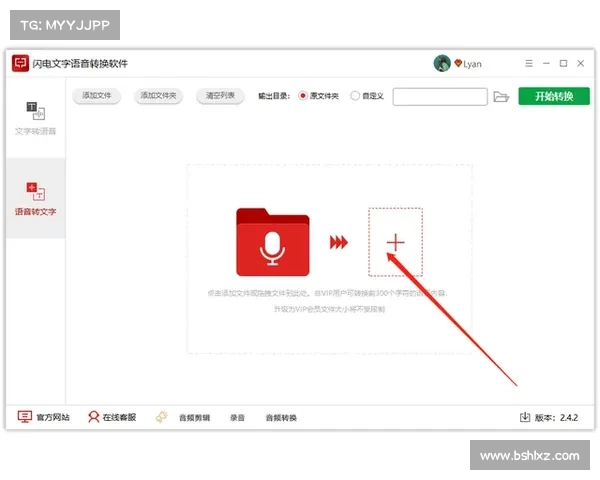Open the 文字转语音 sidebar tab
600x480 pixels.
coord(35,118)
